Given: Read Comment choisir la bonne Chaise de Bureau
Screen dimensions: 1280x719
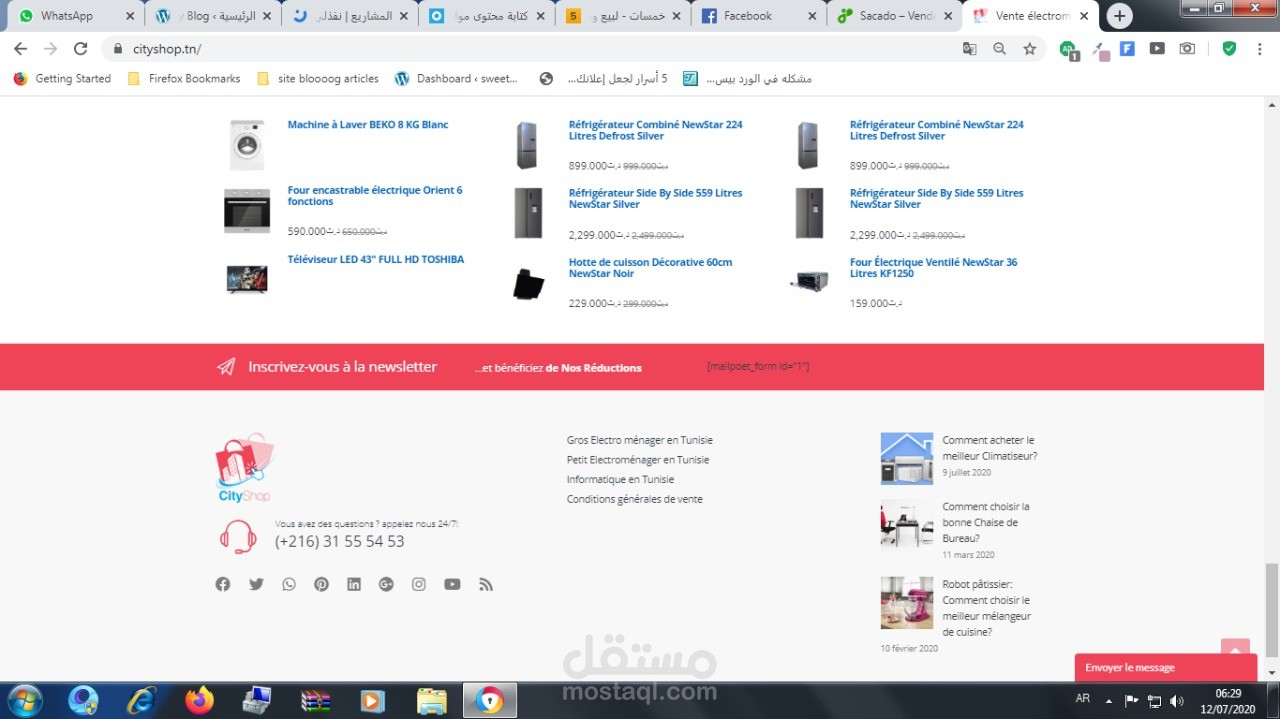Looking at the screenshot, I should 985,522.
